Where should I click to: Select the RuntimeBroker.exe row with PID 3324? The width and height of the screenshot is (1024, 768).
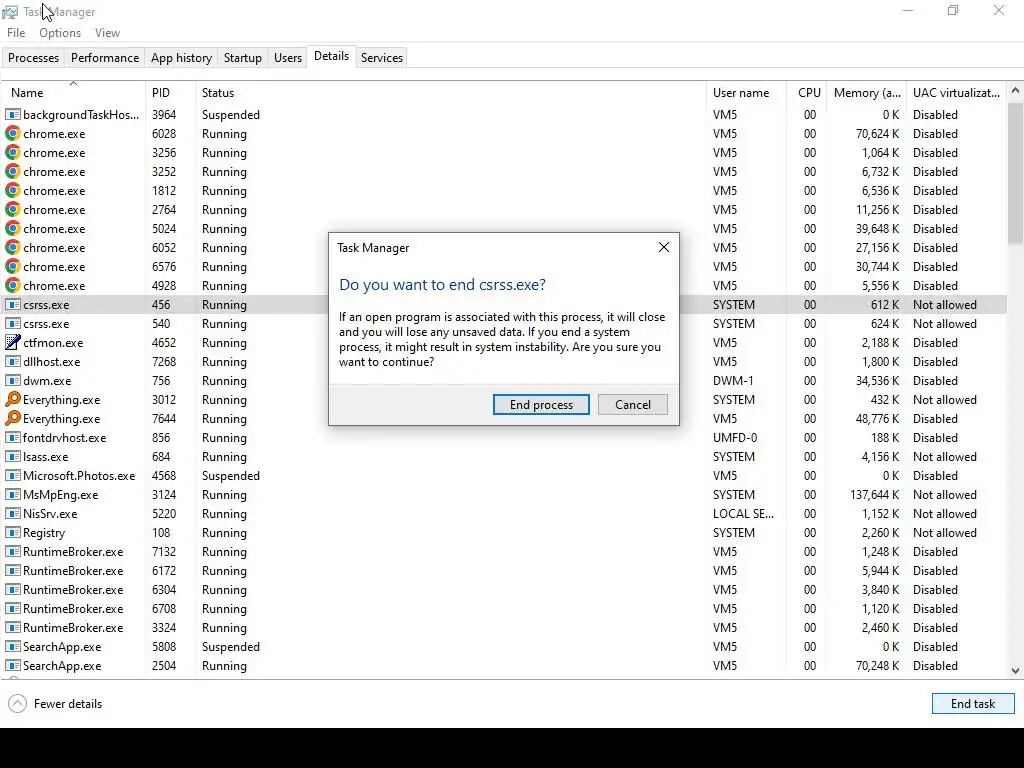point(504,628)
